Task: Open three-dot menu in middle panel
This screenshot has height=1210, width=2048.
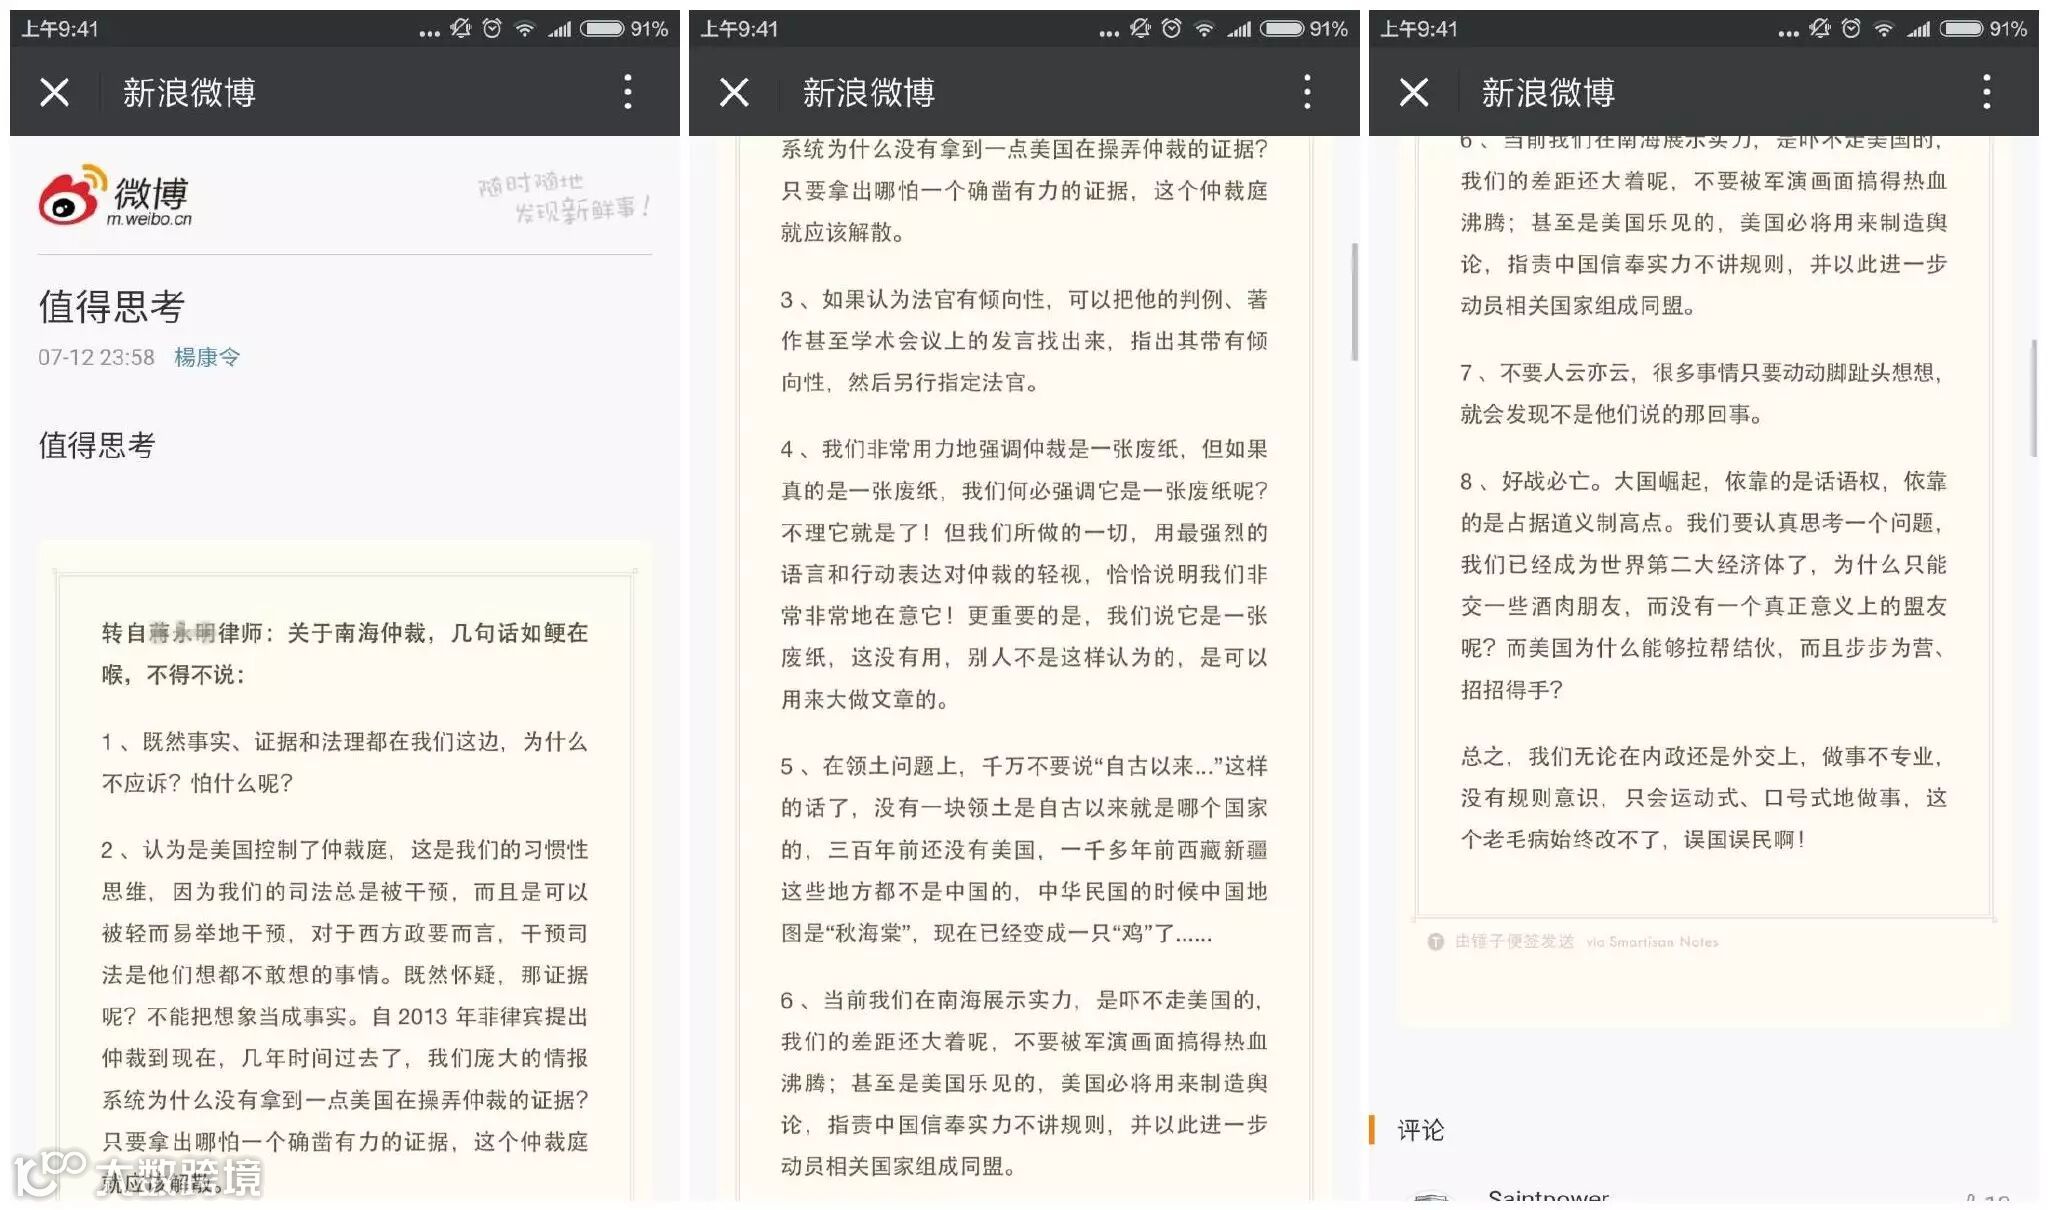Action: [1306, 92]
